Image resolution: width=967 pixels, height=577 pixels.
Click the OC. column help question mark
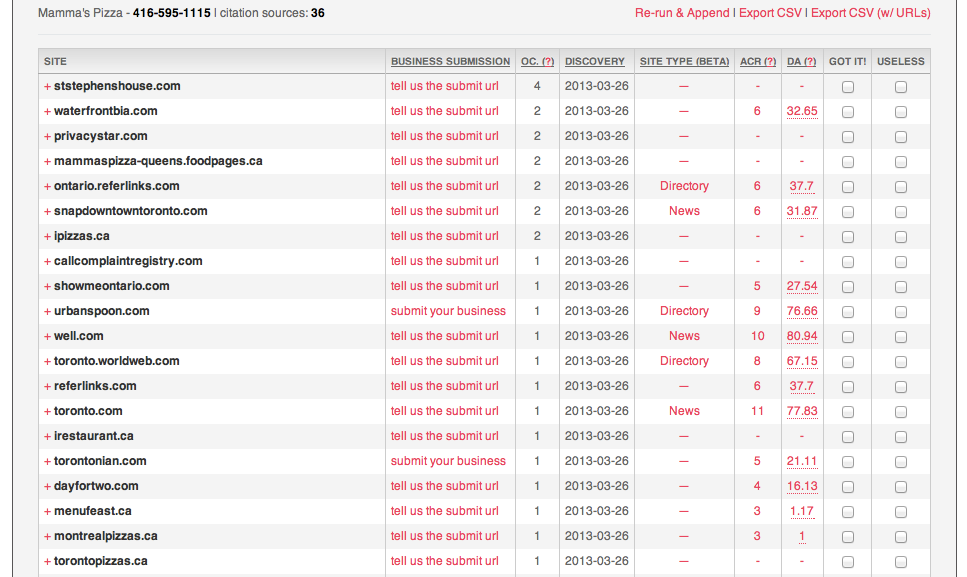coord(549,61)
